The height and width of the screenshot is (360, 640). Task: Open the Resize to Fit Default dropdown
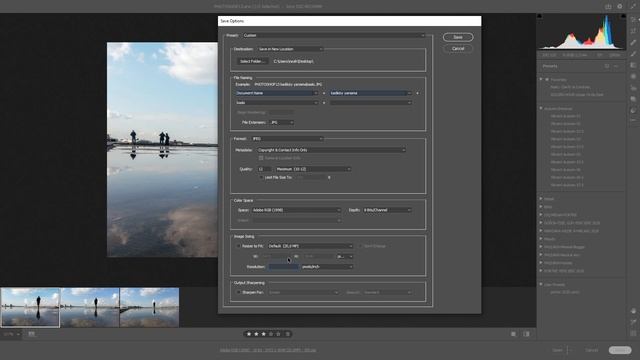tap(310, 246)
